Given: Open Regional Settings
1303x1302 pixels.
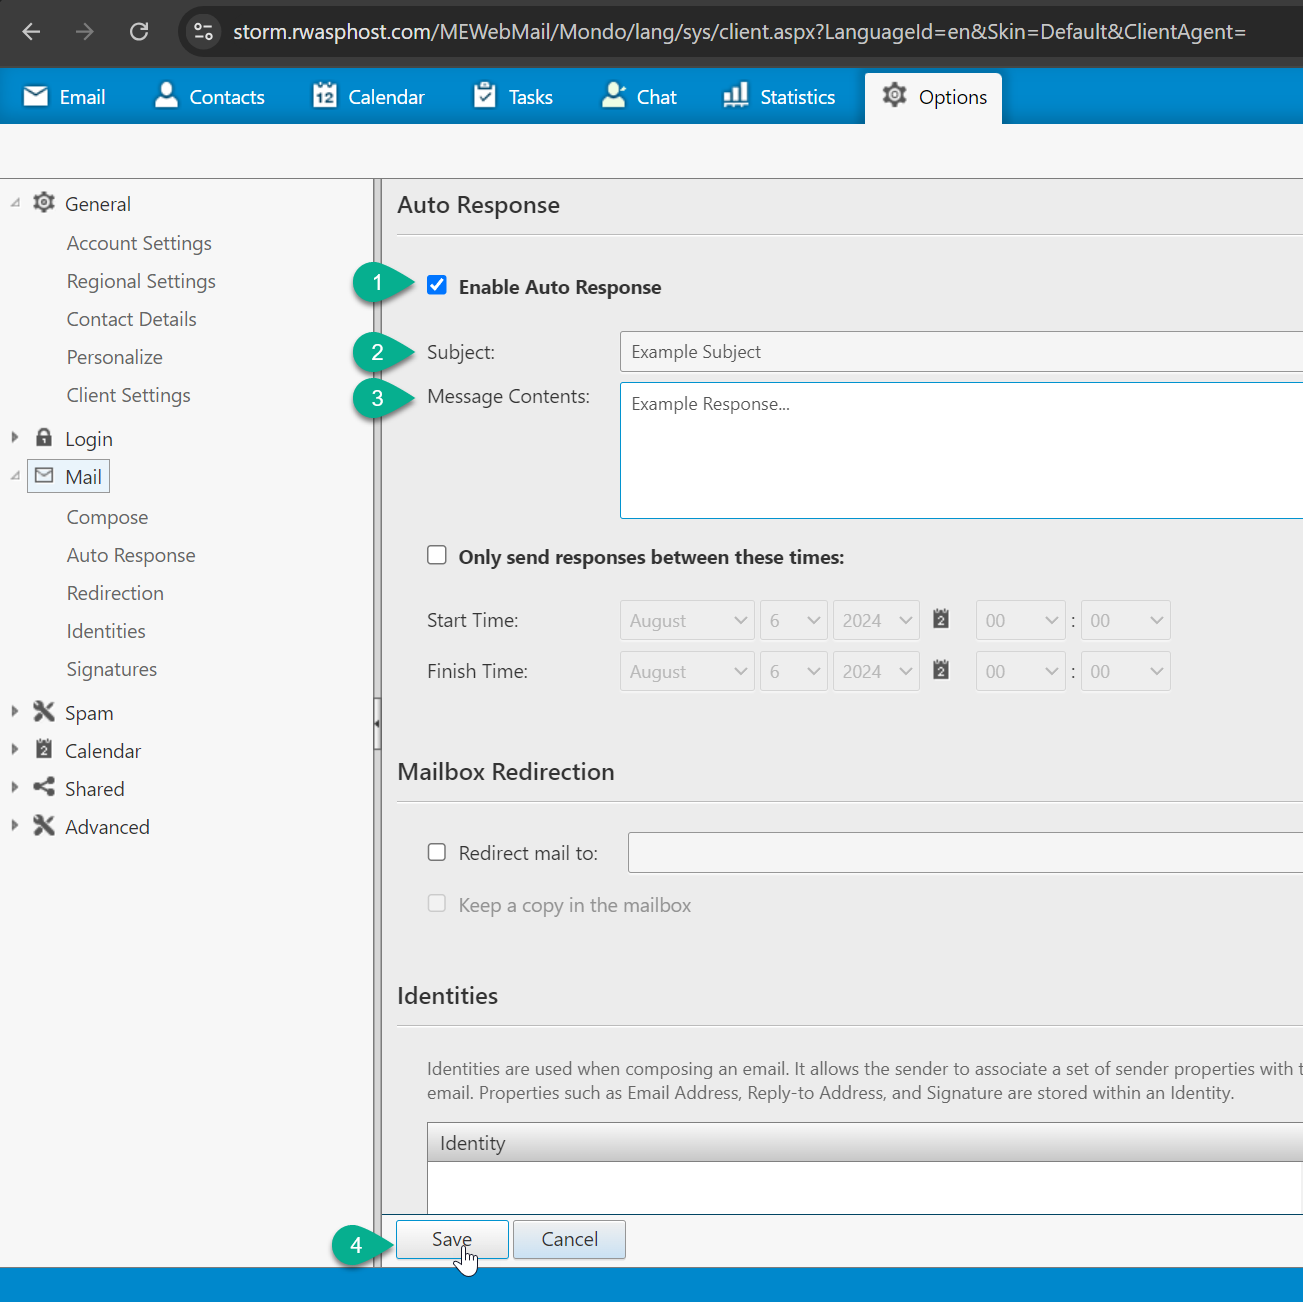Looking at the screenshot, I should click(x=141, y=281).
